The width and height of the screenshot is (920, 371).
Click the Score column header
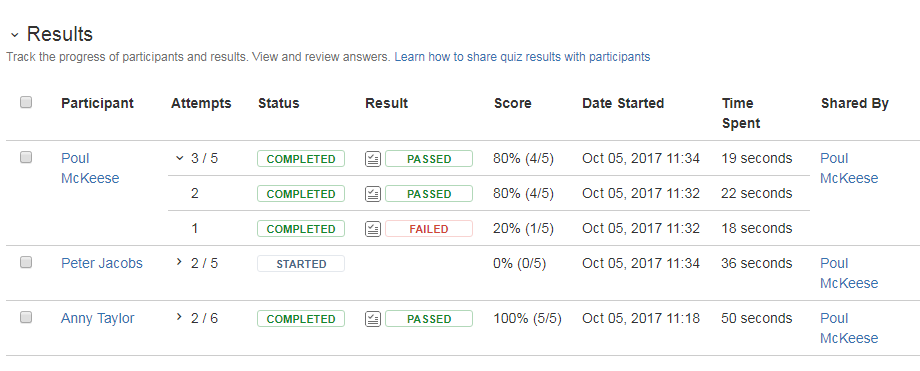(x=513, y=103)
